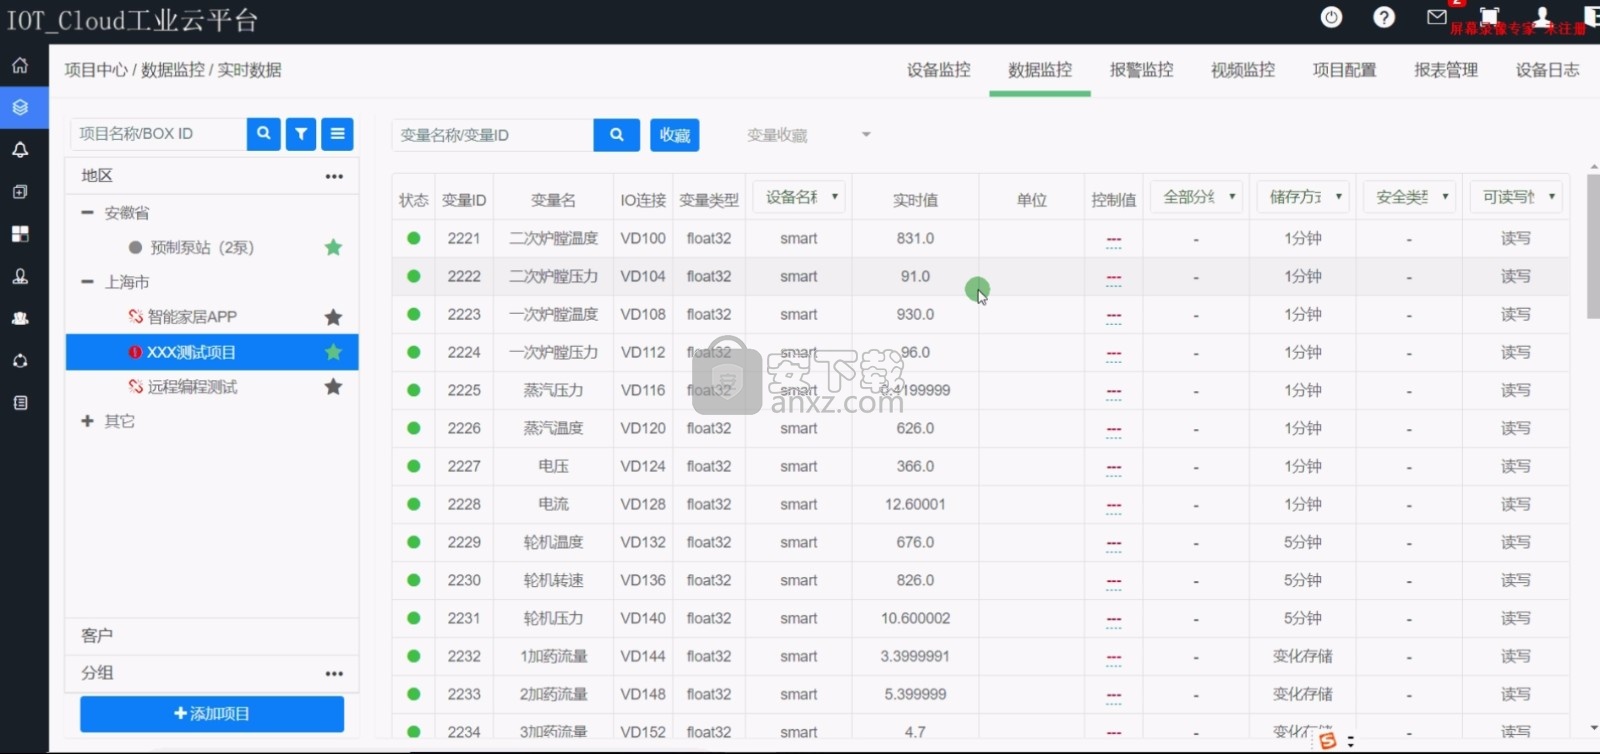Click the project list menu button
The width and height of the screenshot is (1600, 754).
click(338, 133)
